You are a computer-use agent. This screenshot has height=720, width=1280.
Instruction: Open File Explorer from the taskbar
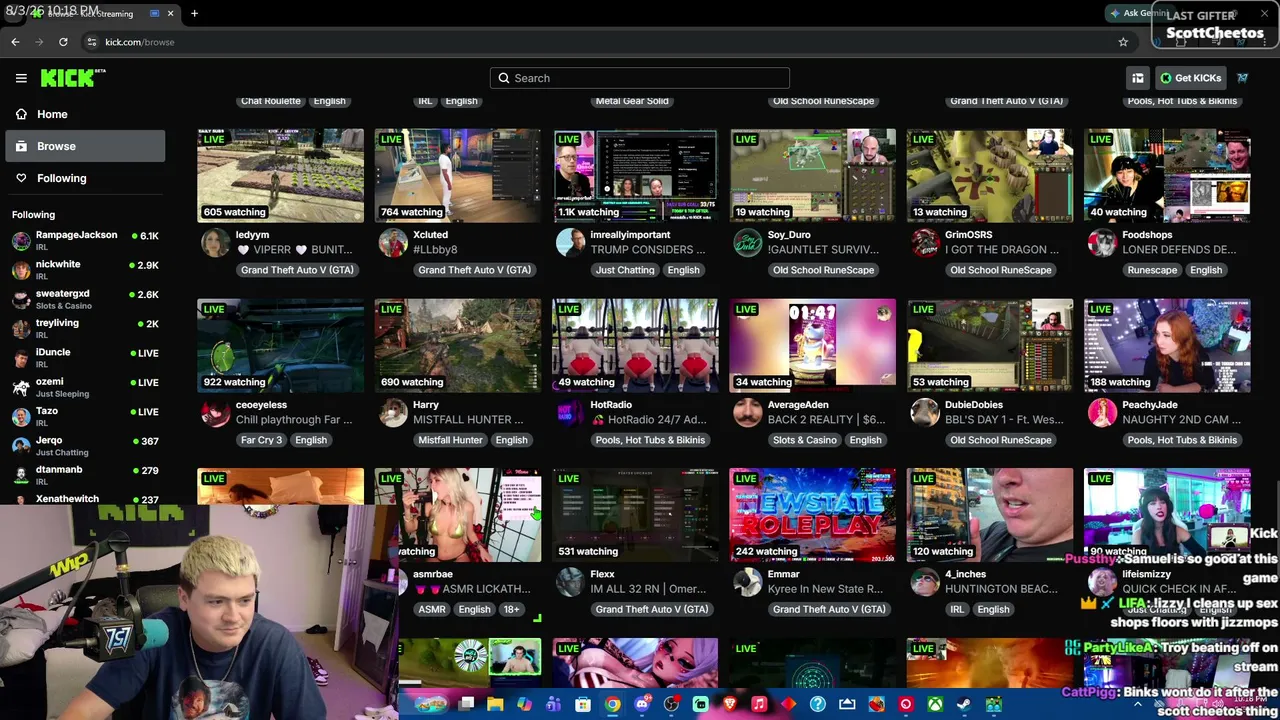(x=495, y=705)
